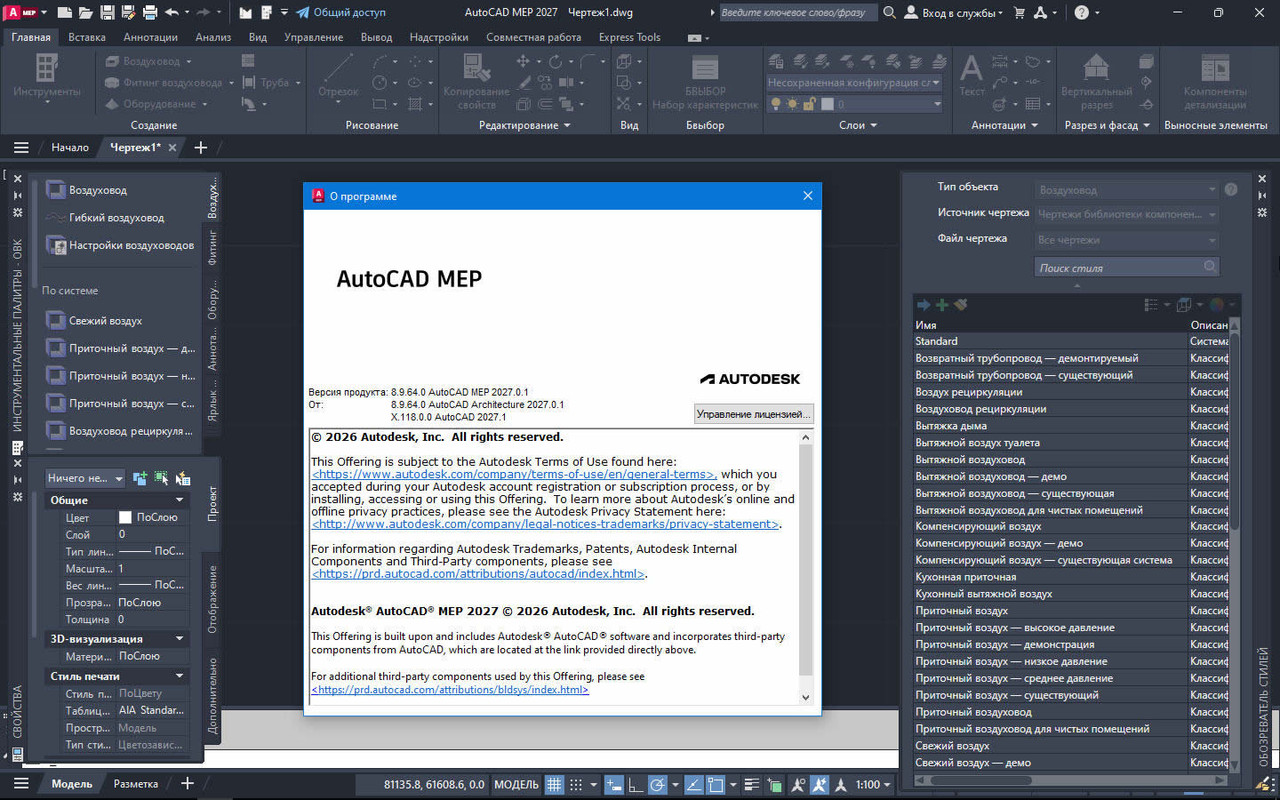This screenshot has width=1280, height=800.
Task: Collapse the Стиль печати properties section
Action: tap(180, 676)
